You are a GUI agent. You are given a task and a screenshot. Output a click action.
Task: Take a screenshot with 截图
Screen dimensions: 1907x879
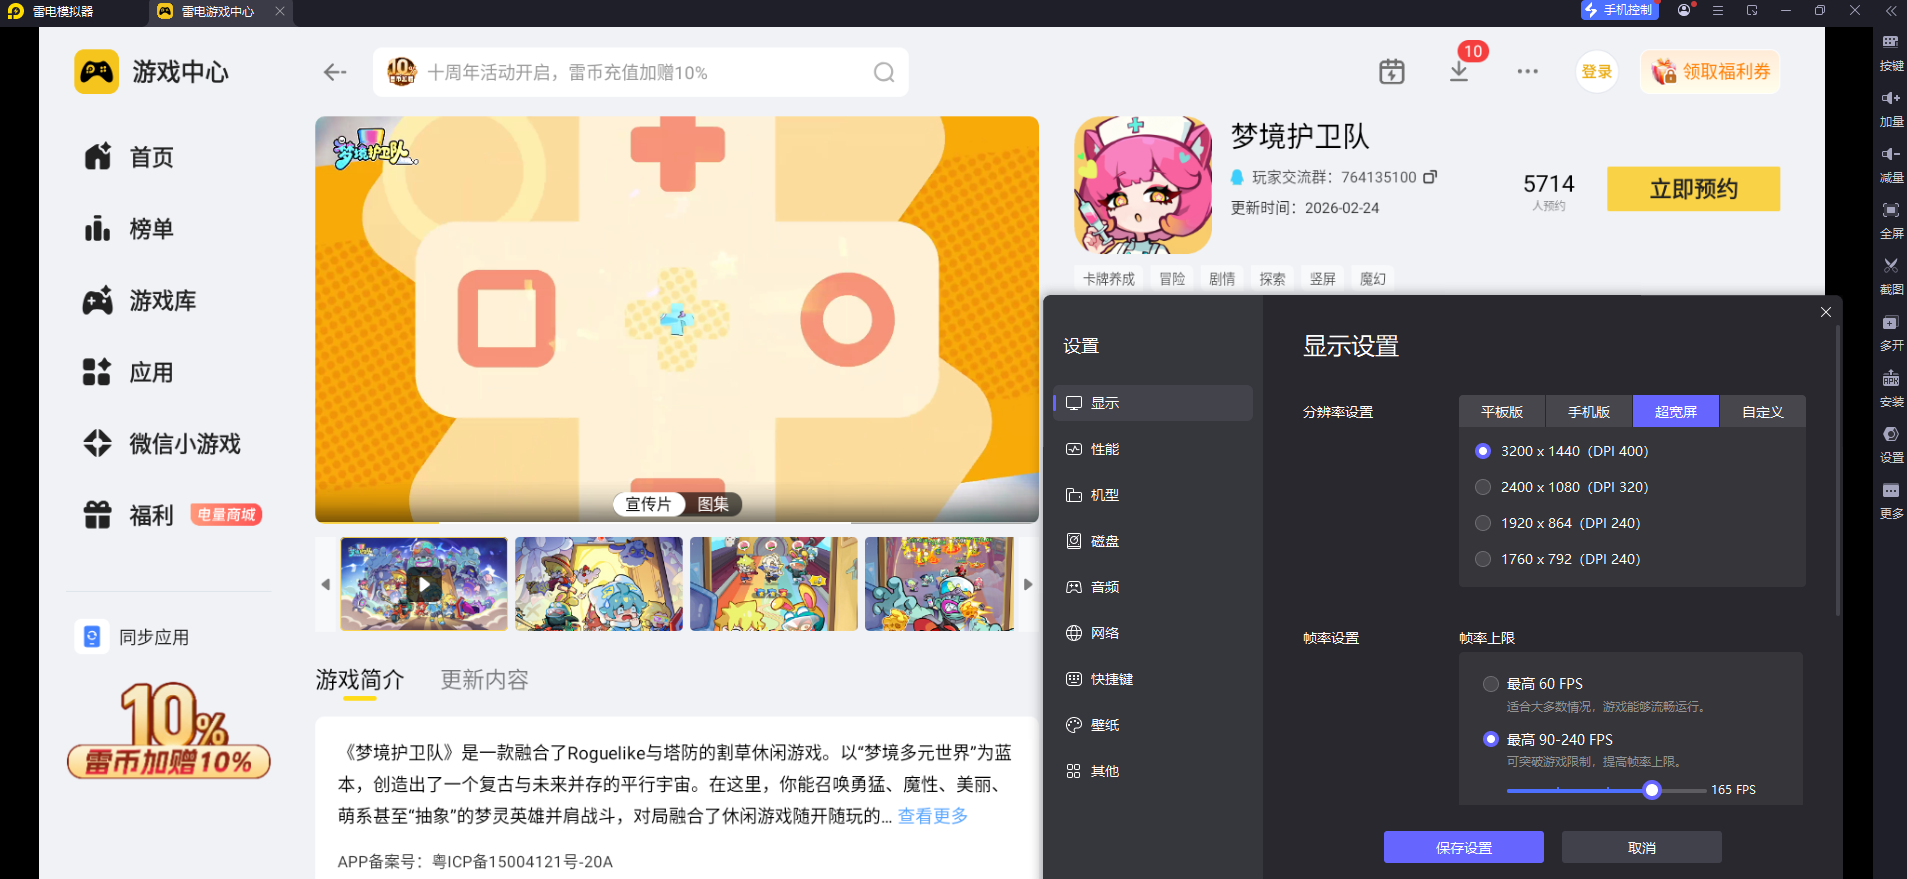[1891, 276]
